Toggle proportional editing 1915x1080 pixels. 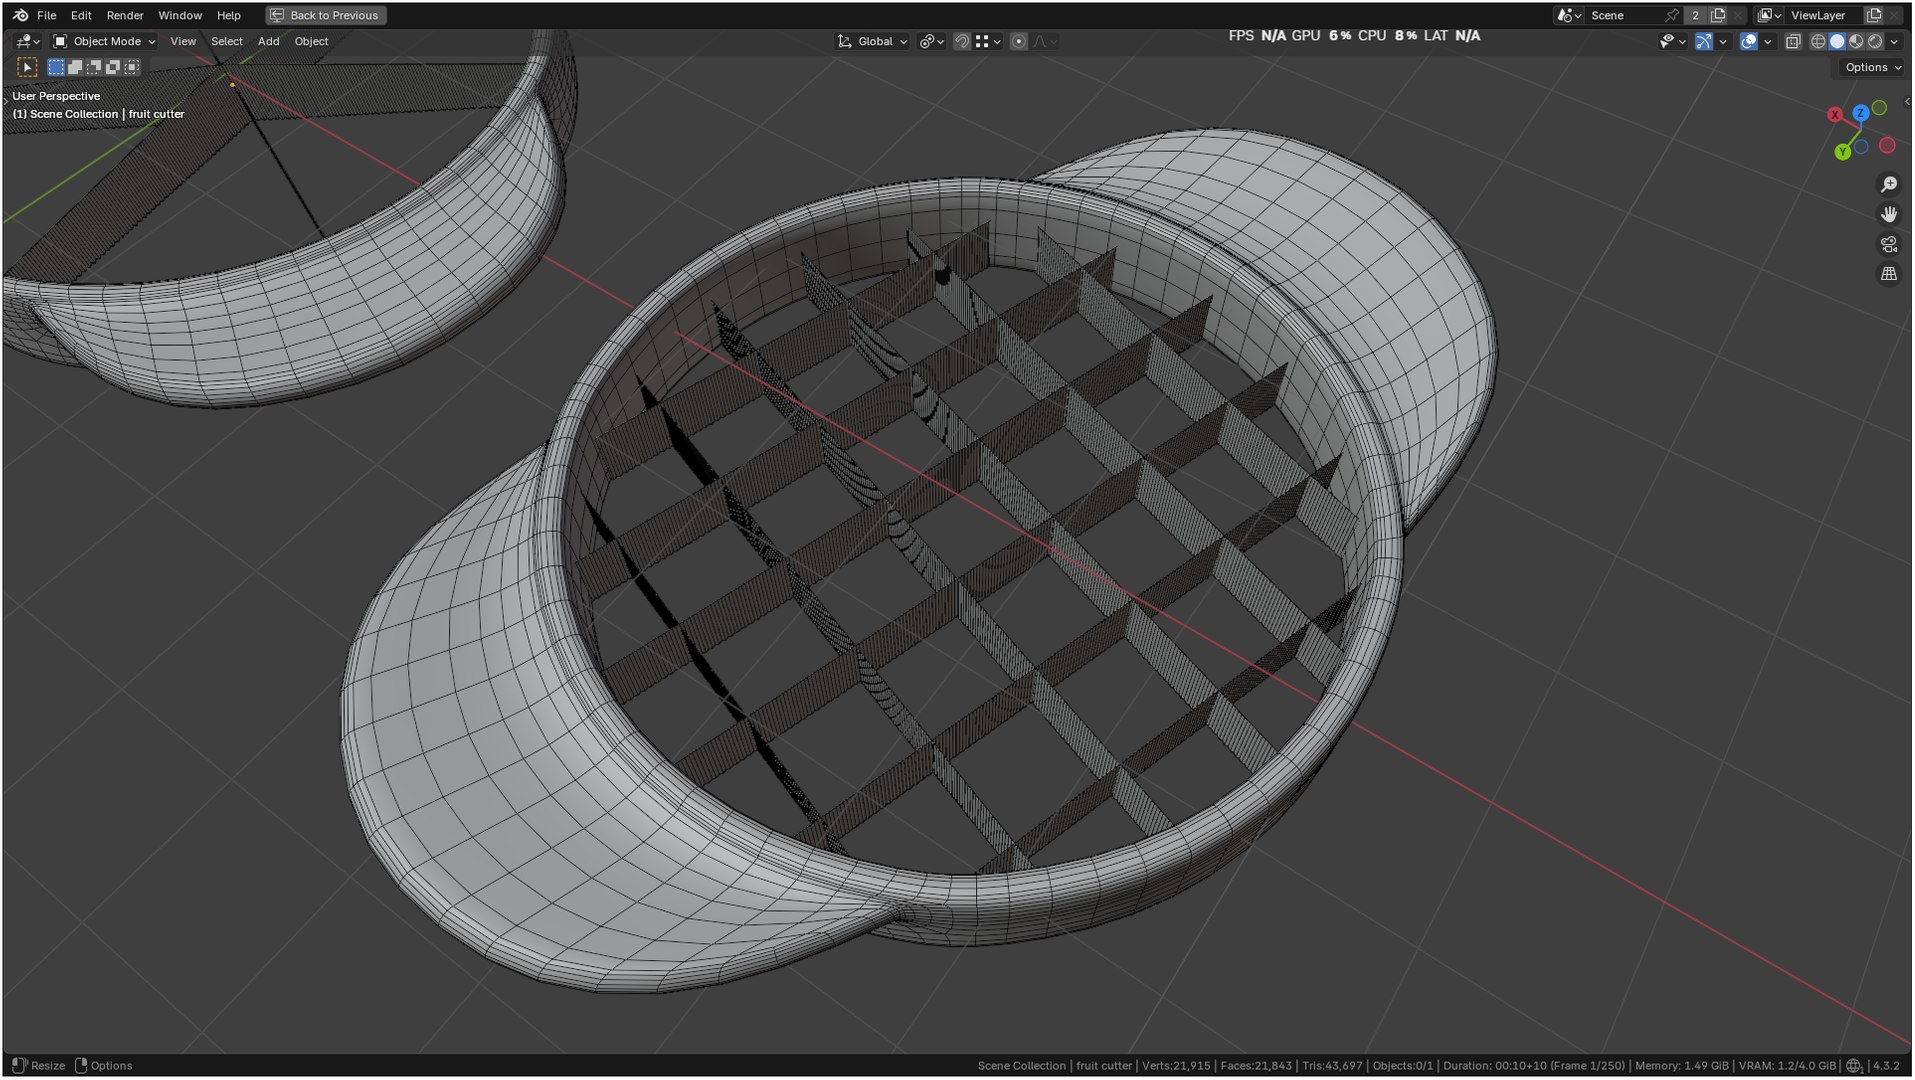pyautogui.click(x=1018, y=41)
